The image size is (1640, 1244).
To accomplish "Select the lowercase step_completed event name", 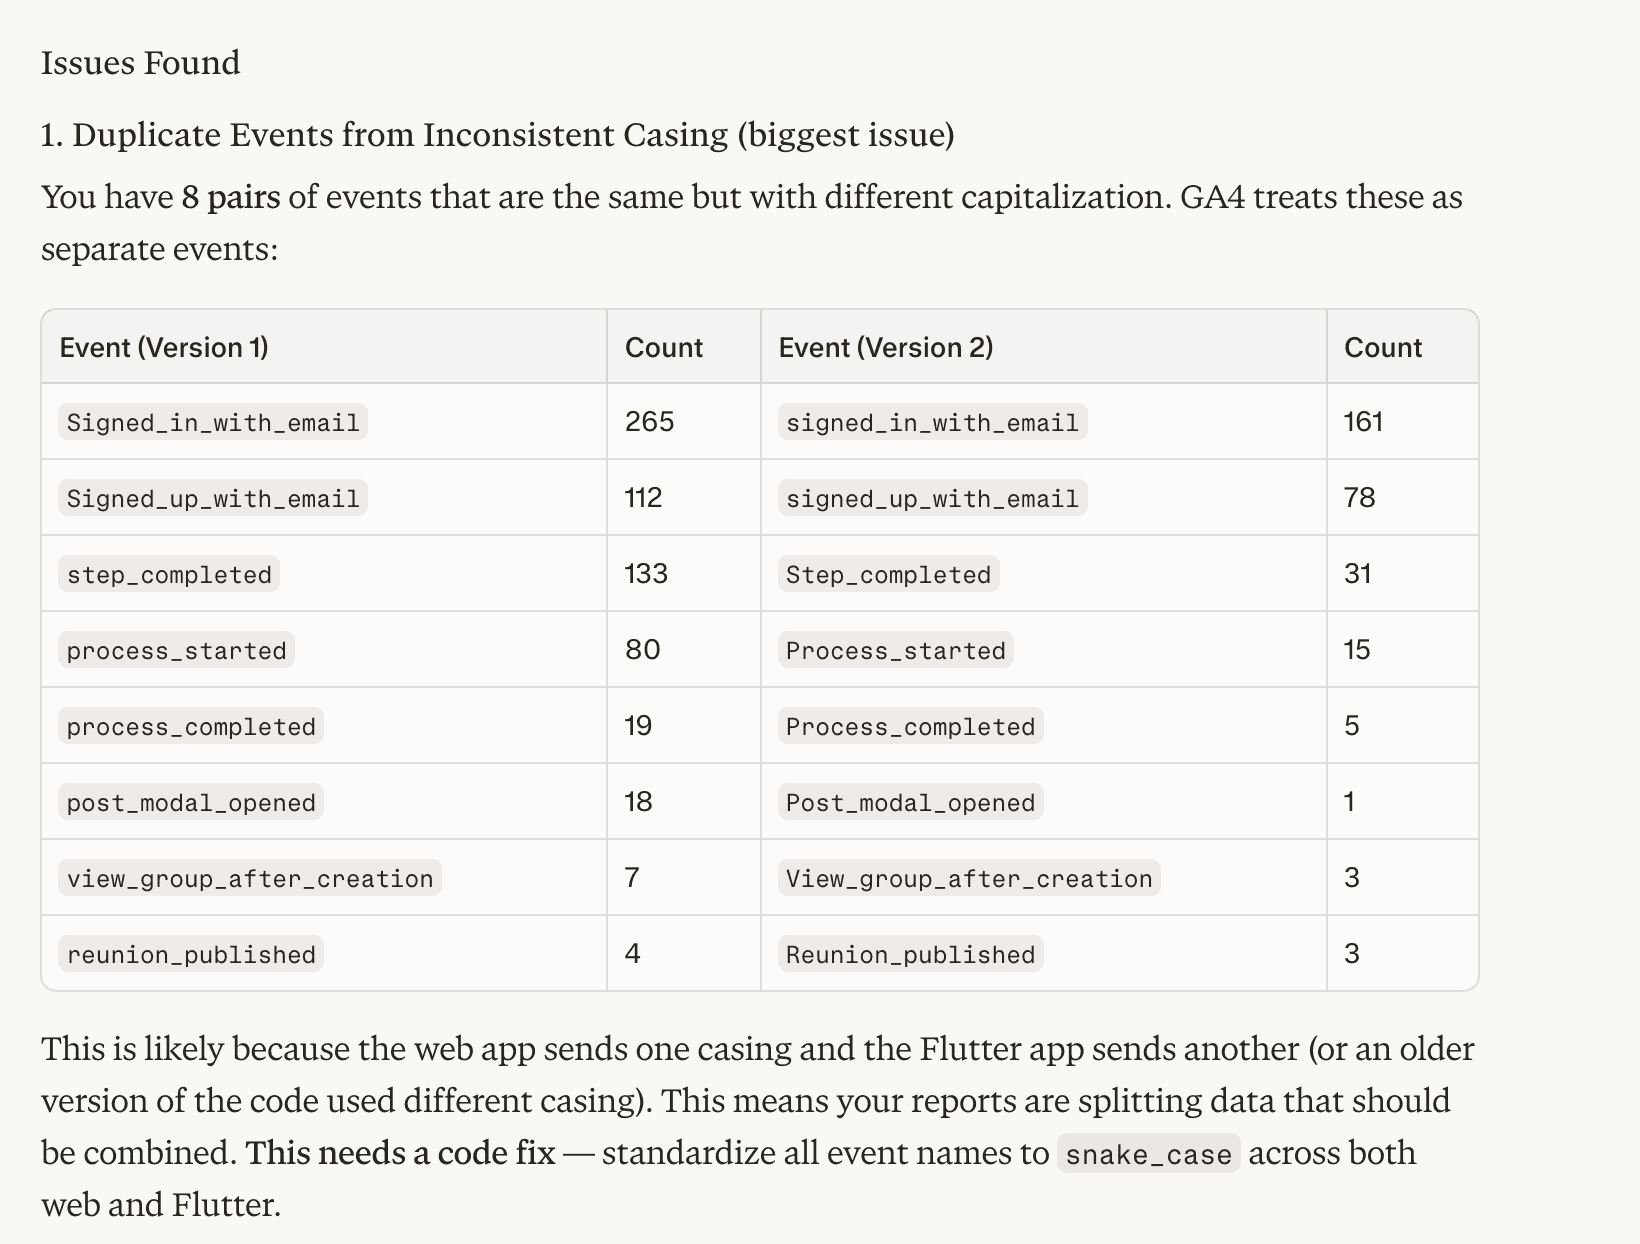I will [x=169, y=574].
